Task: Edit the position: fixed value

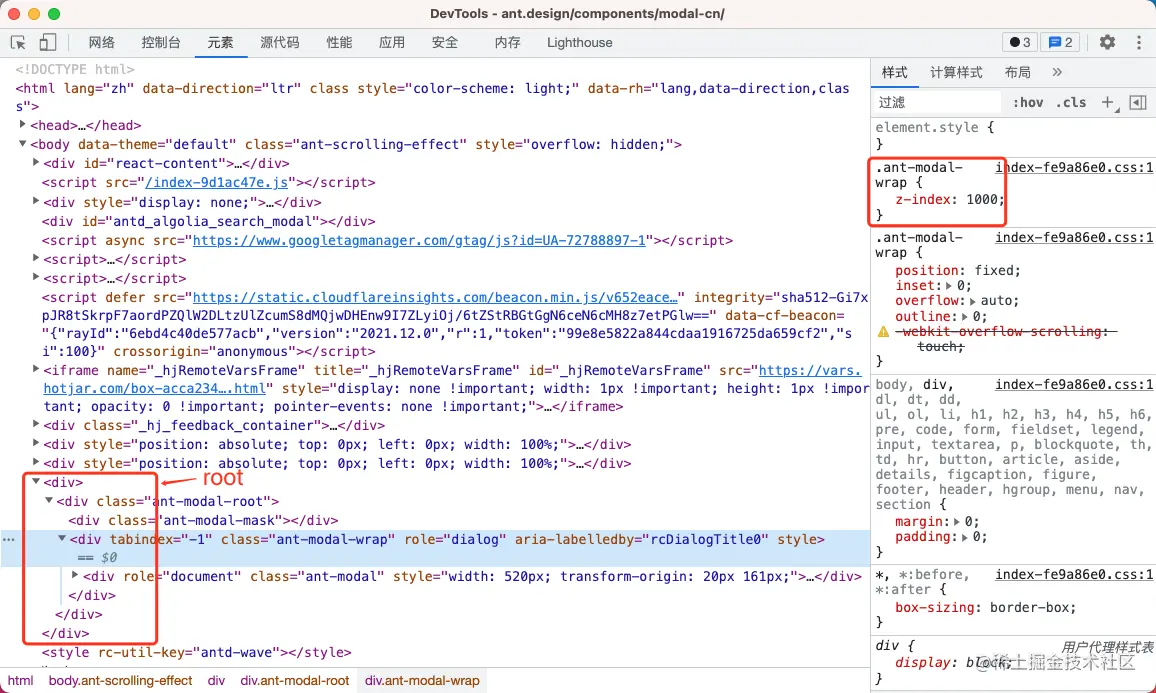Action: 995,271
